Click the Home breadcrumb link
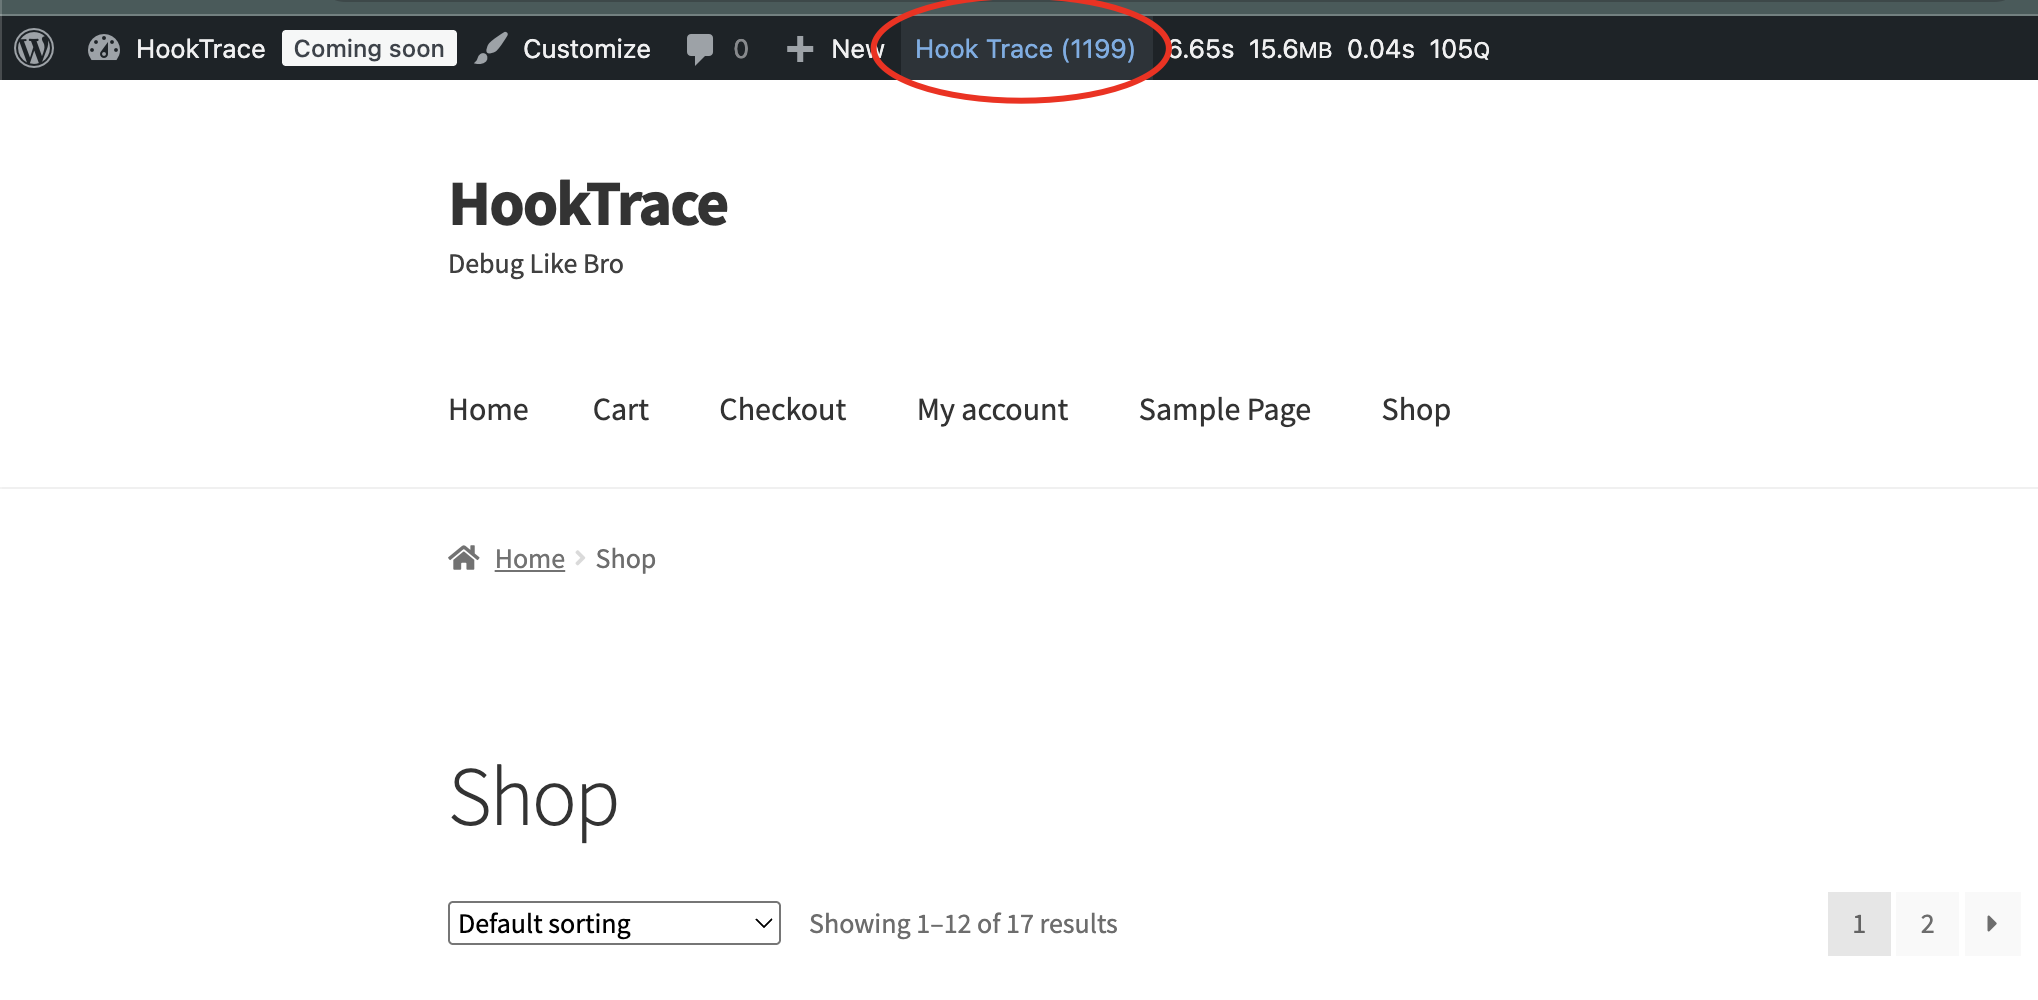2038x1000 pixels. pyautogui.click(x=529, y=558)
